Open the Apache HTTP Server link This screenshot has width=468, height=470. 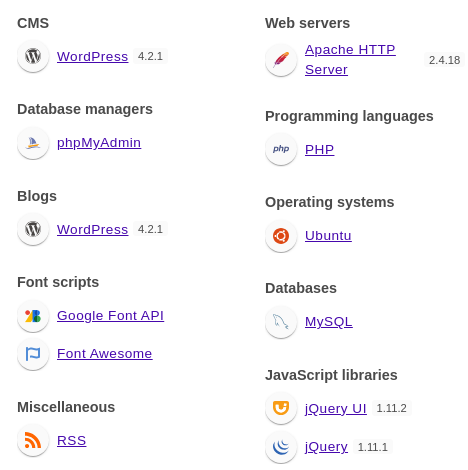(350, 60)
